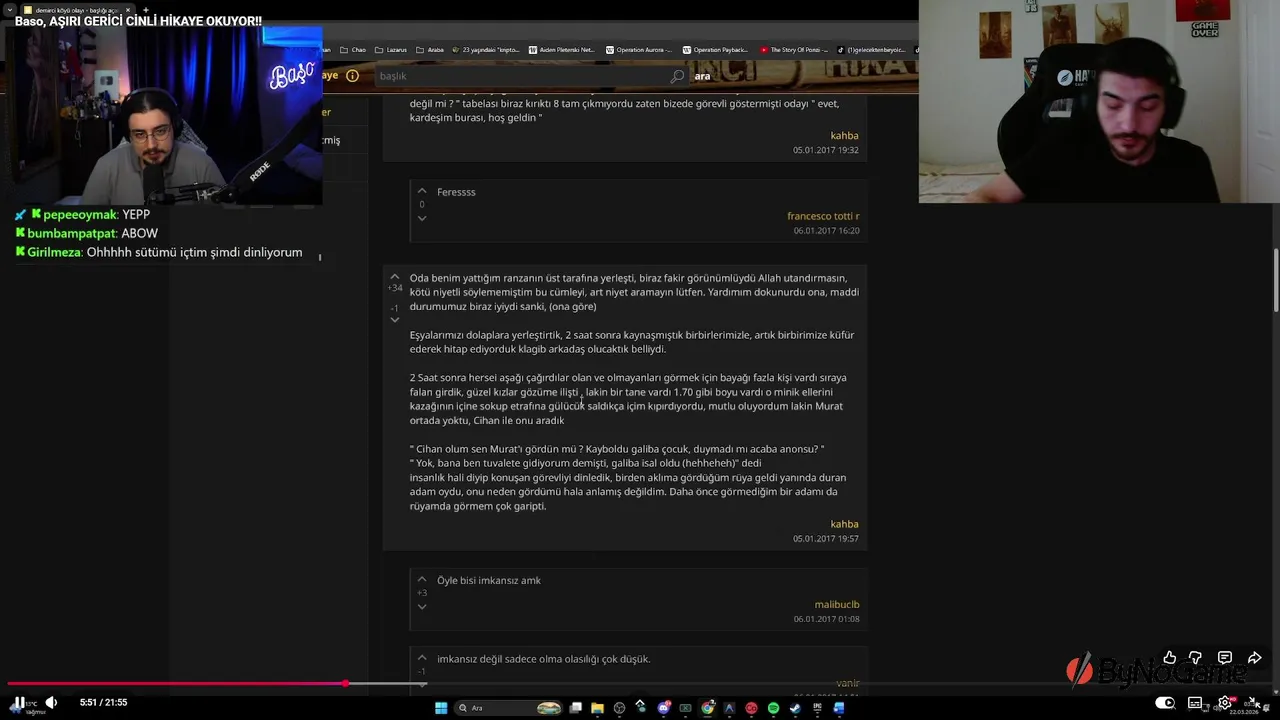Click the ara search button
The image size is (1280, 720).
(x=702, y=76)
